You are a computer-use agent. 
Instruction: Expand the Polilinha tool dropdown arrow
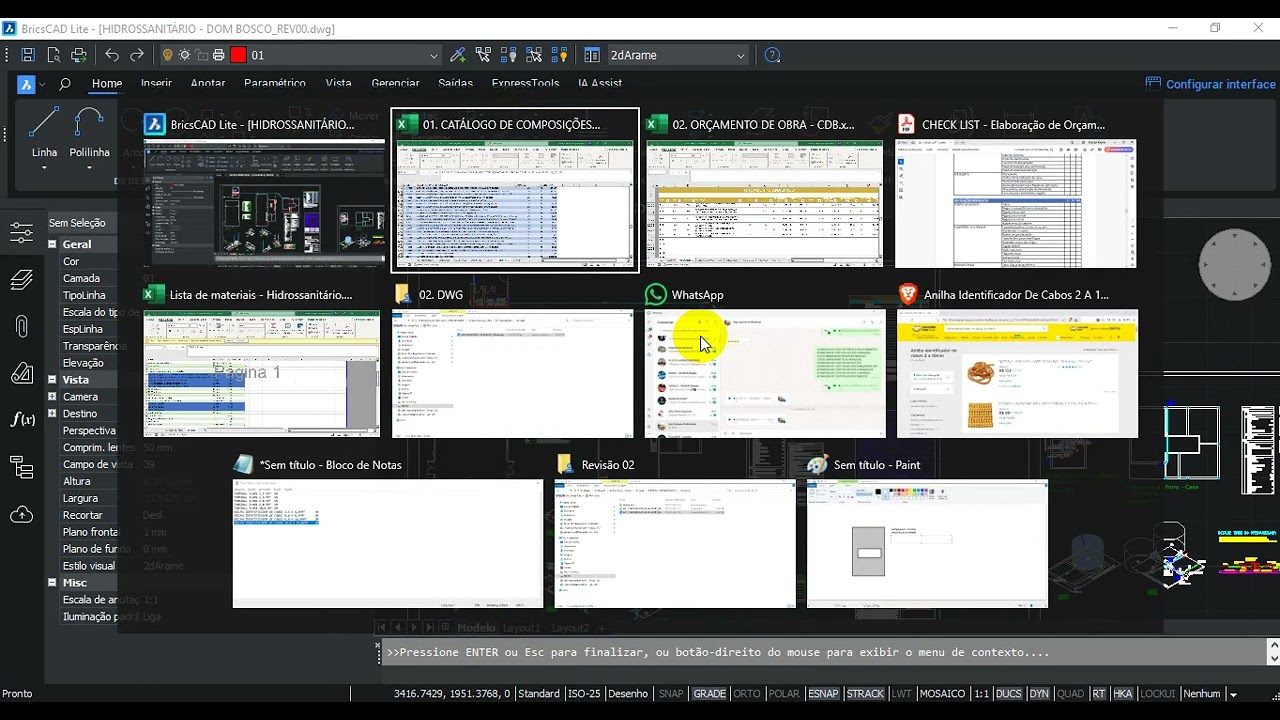89,168
